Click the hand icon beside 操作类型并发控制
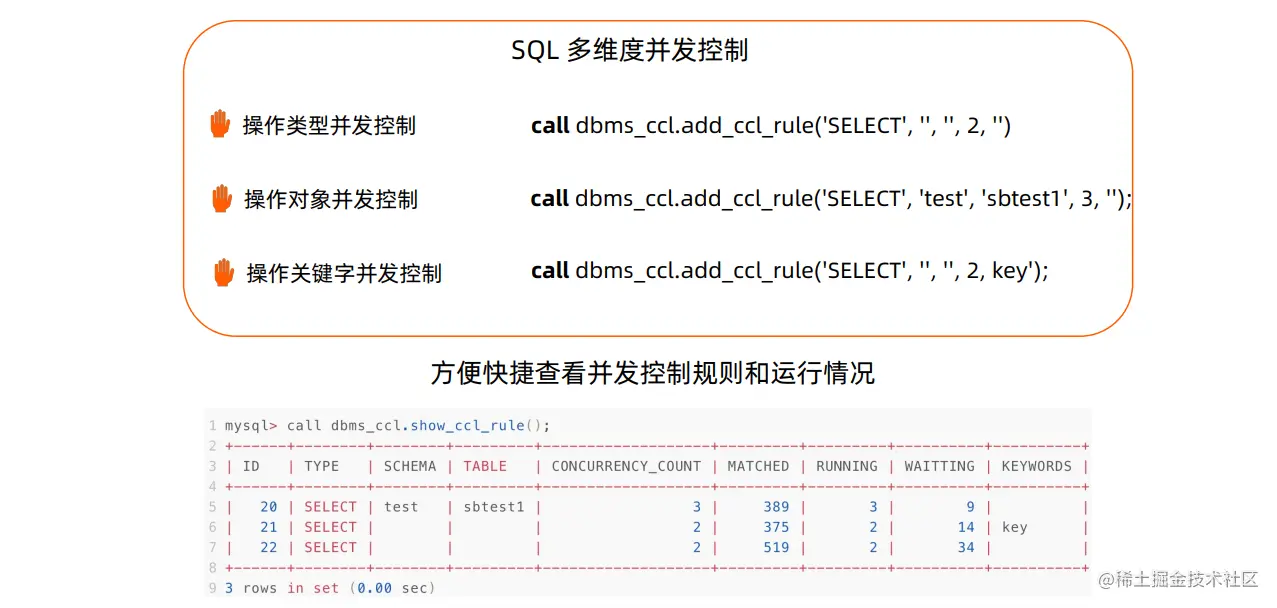 (220, 124)
